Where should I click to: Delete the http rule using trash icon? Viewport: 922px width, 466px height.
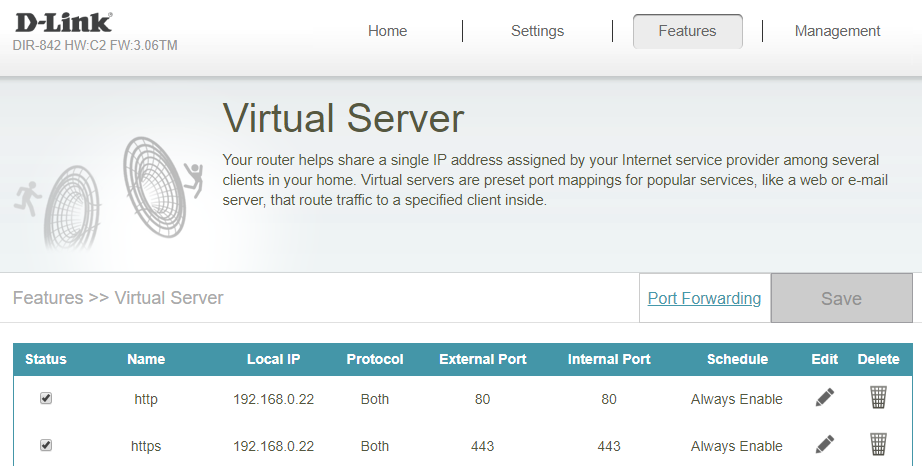coord(877,398)
